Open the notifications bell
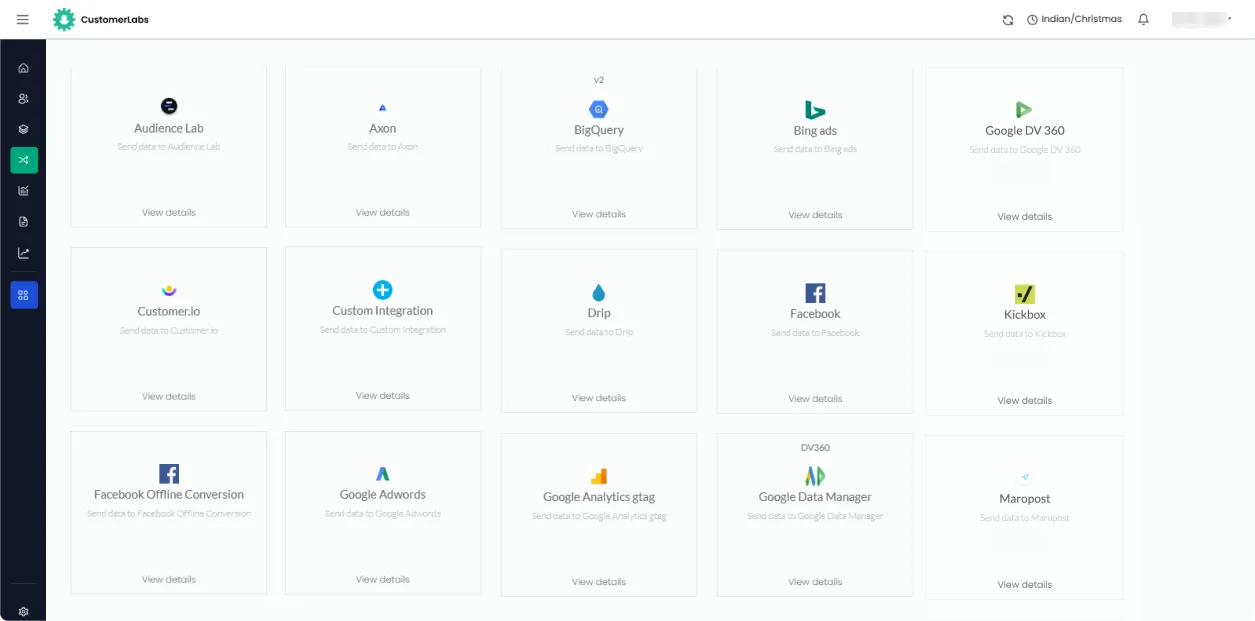 (x=1144, y=19)
